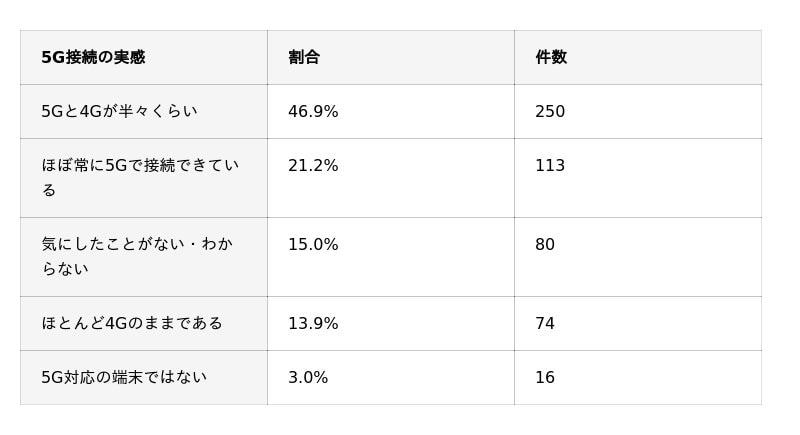
Task: Select the ほとんど4Gのままである row label
Action: tap(132, 323)
